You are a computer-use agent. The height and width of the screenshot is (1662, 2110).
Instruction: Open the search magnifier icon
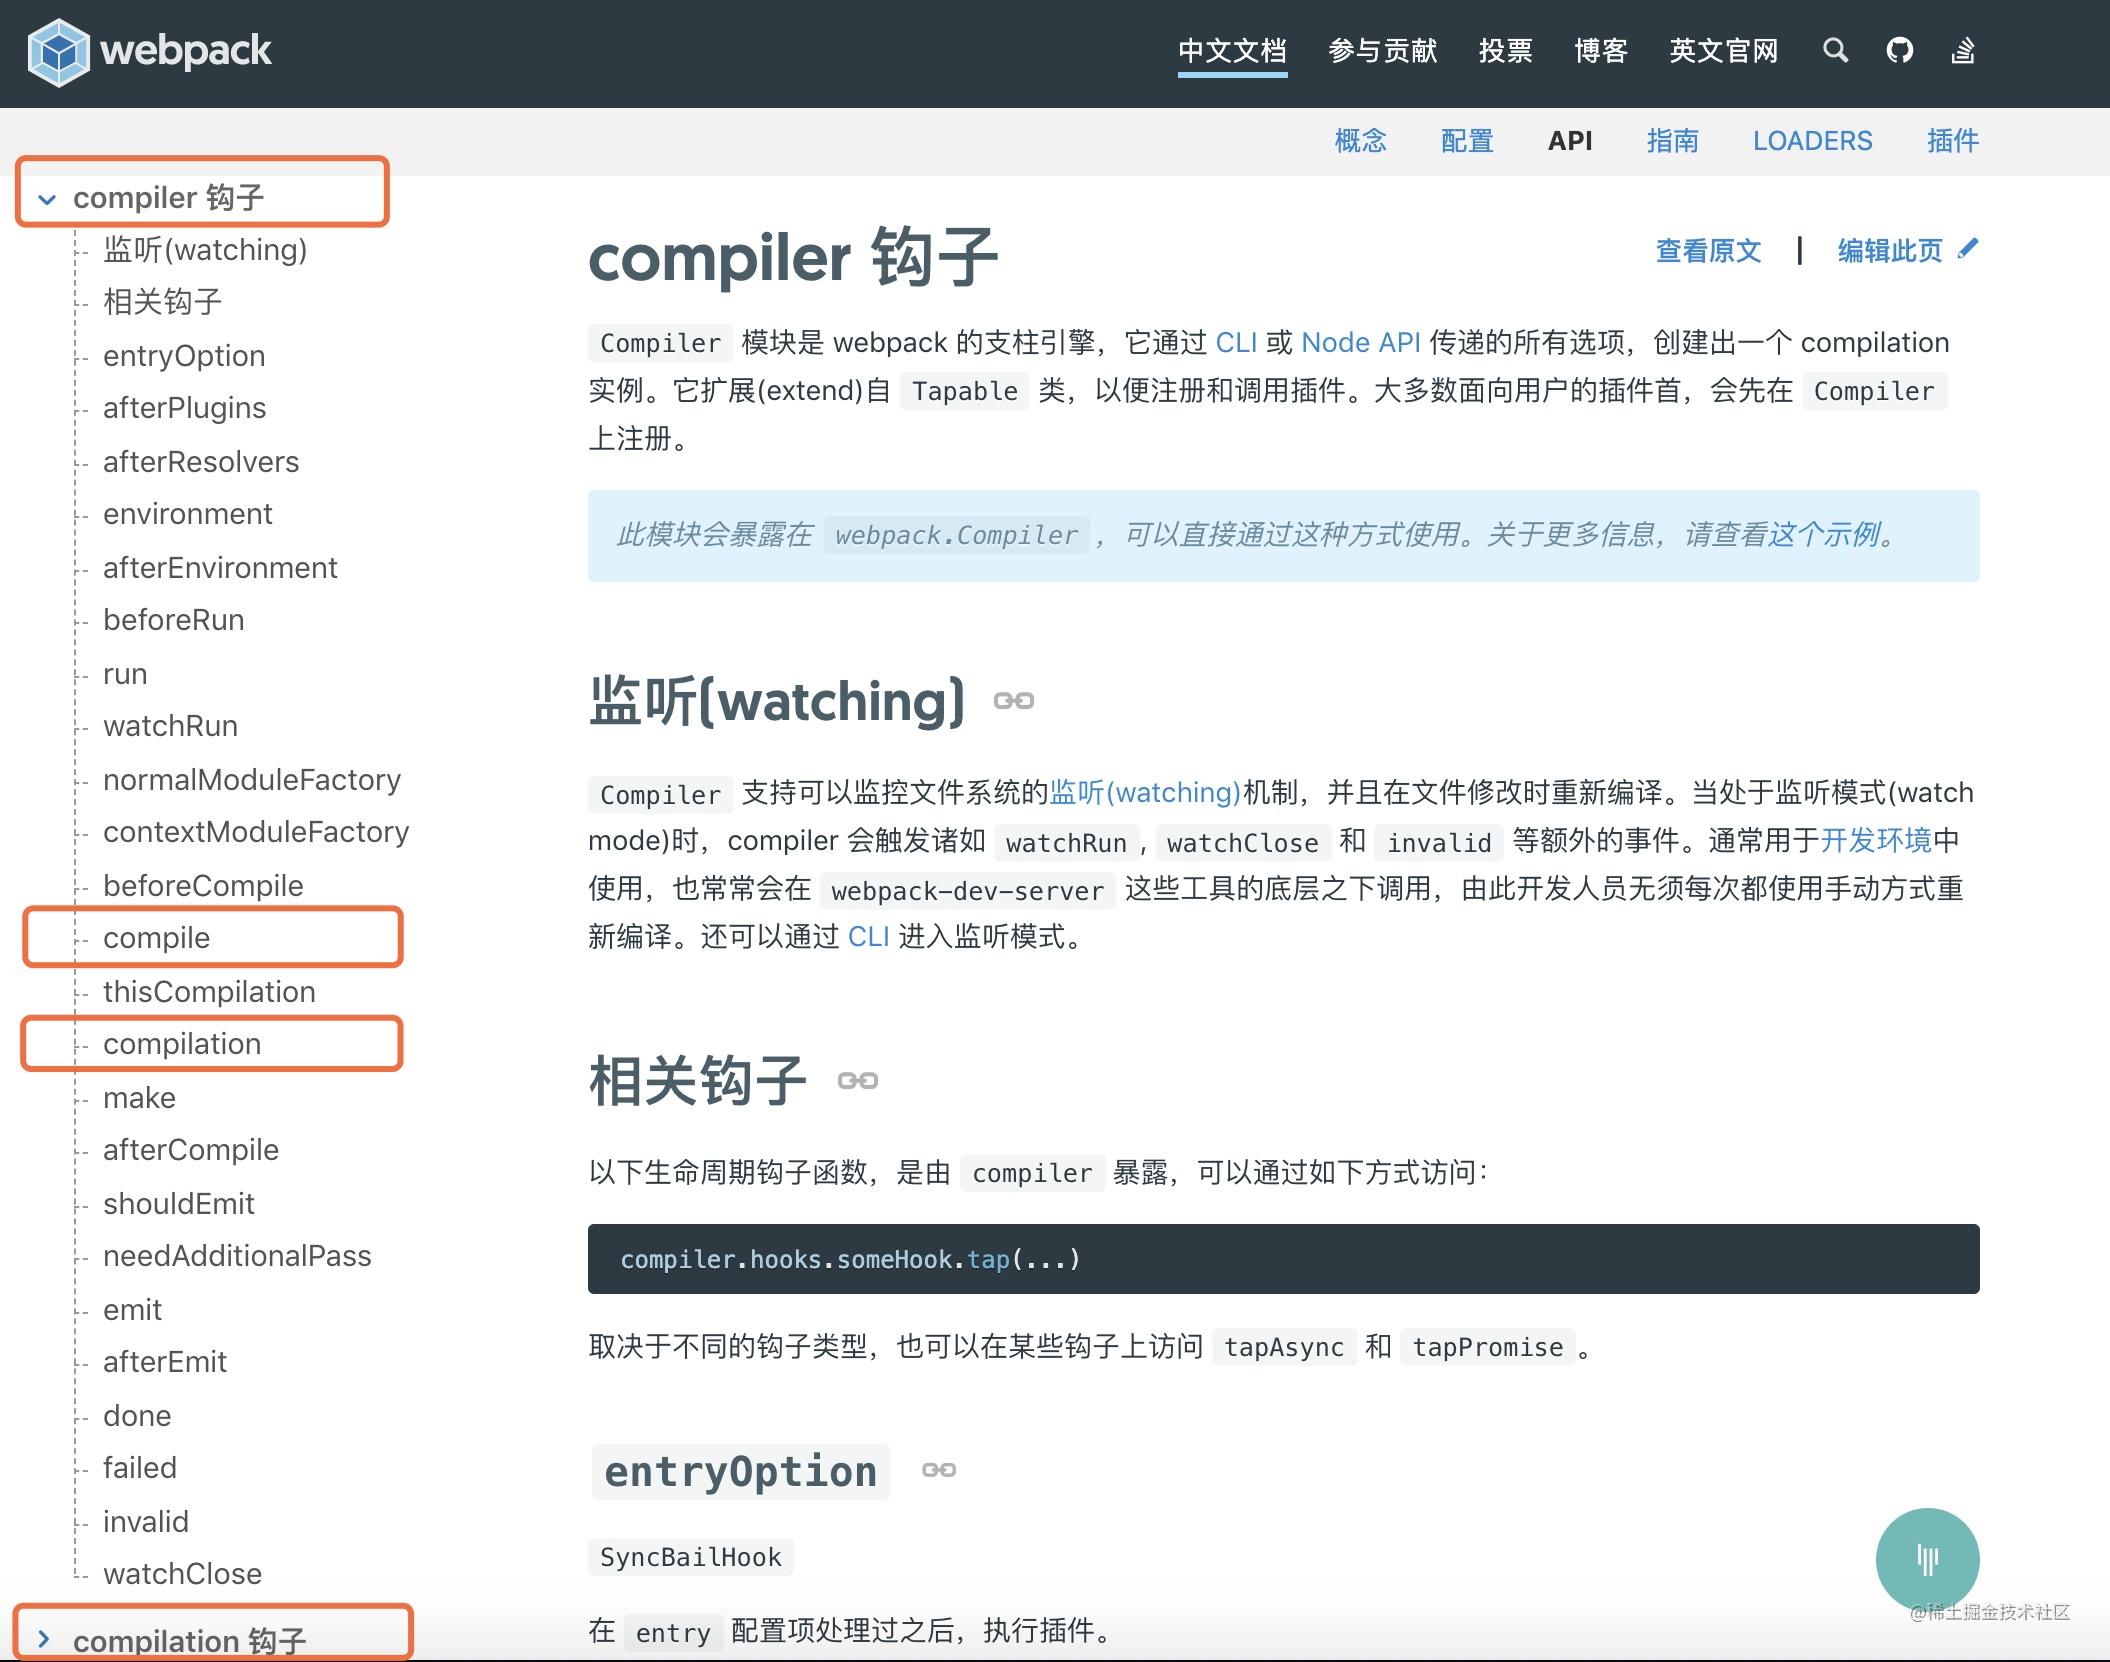point(1835,50)
